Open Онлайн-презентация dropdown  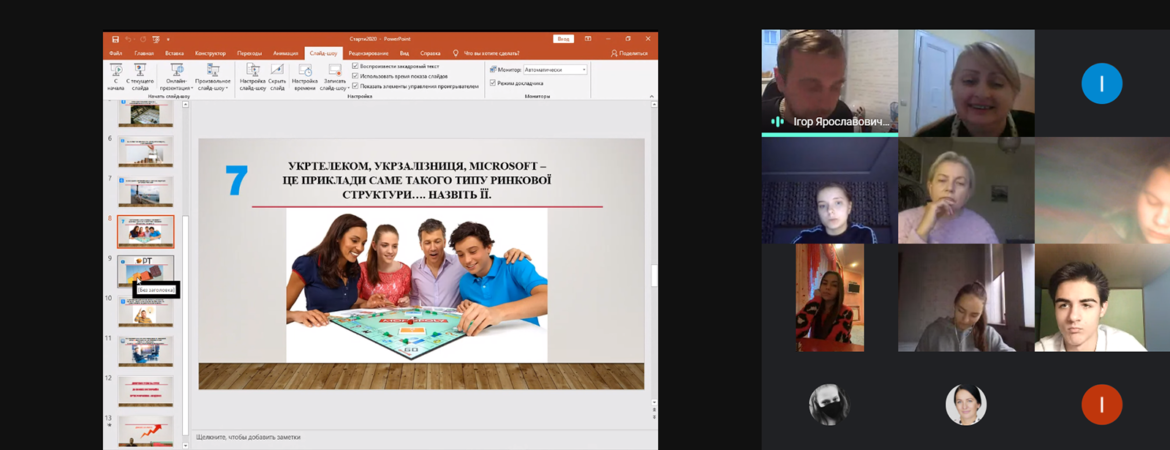click(x=176, y=77)
